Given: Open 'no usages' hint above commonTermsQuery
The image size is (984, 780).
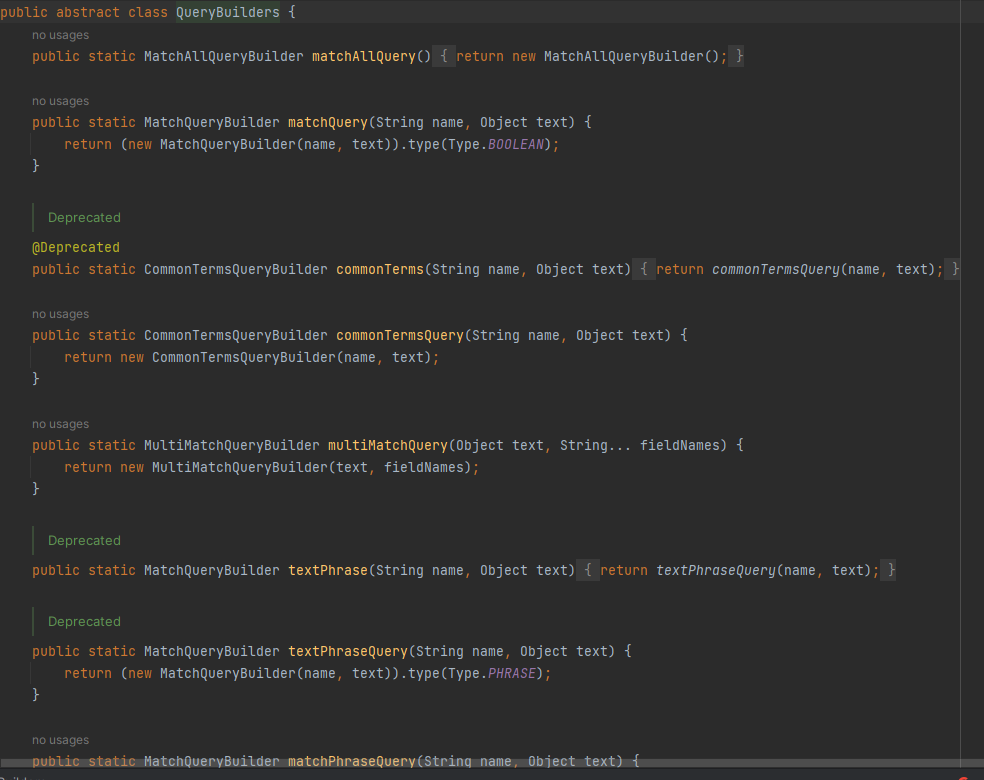Looking at the screenshot, I should [60, 314].
